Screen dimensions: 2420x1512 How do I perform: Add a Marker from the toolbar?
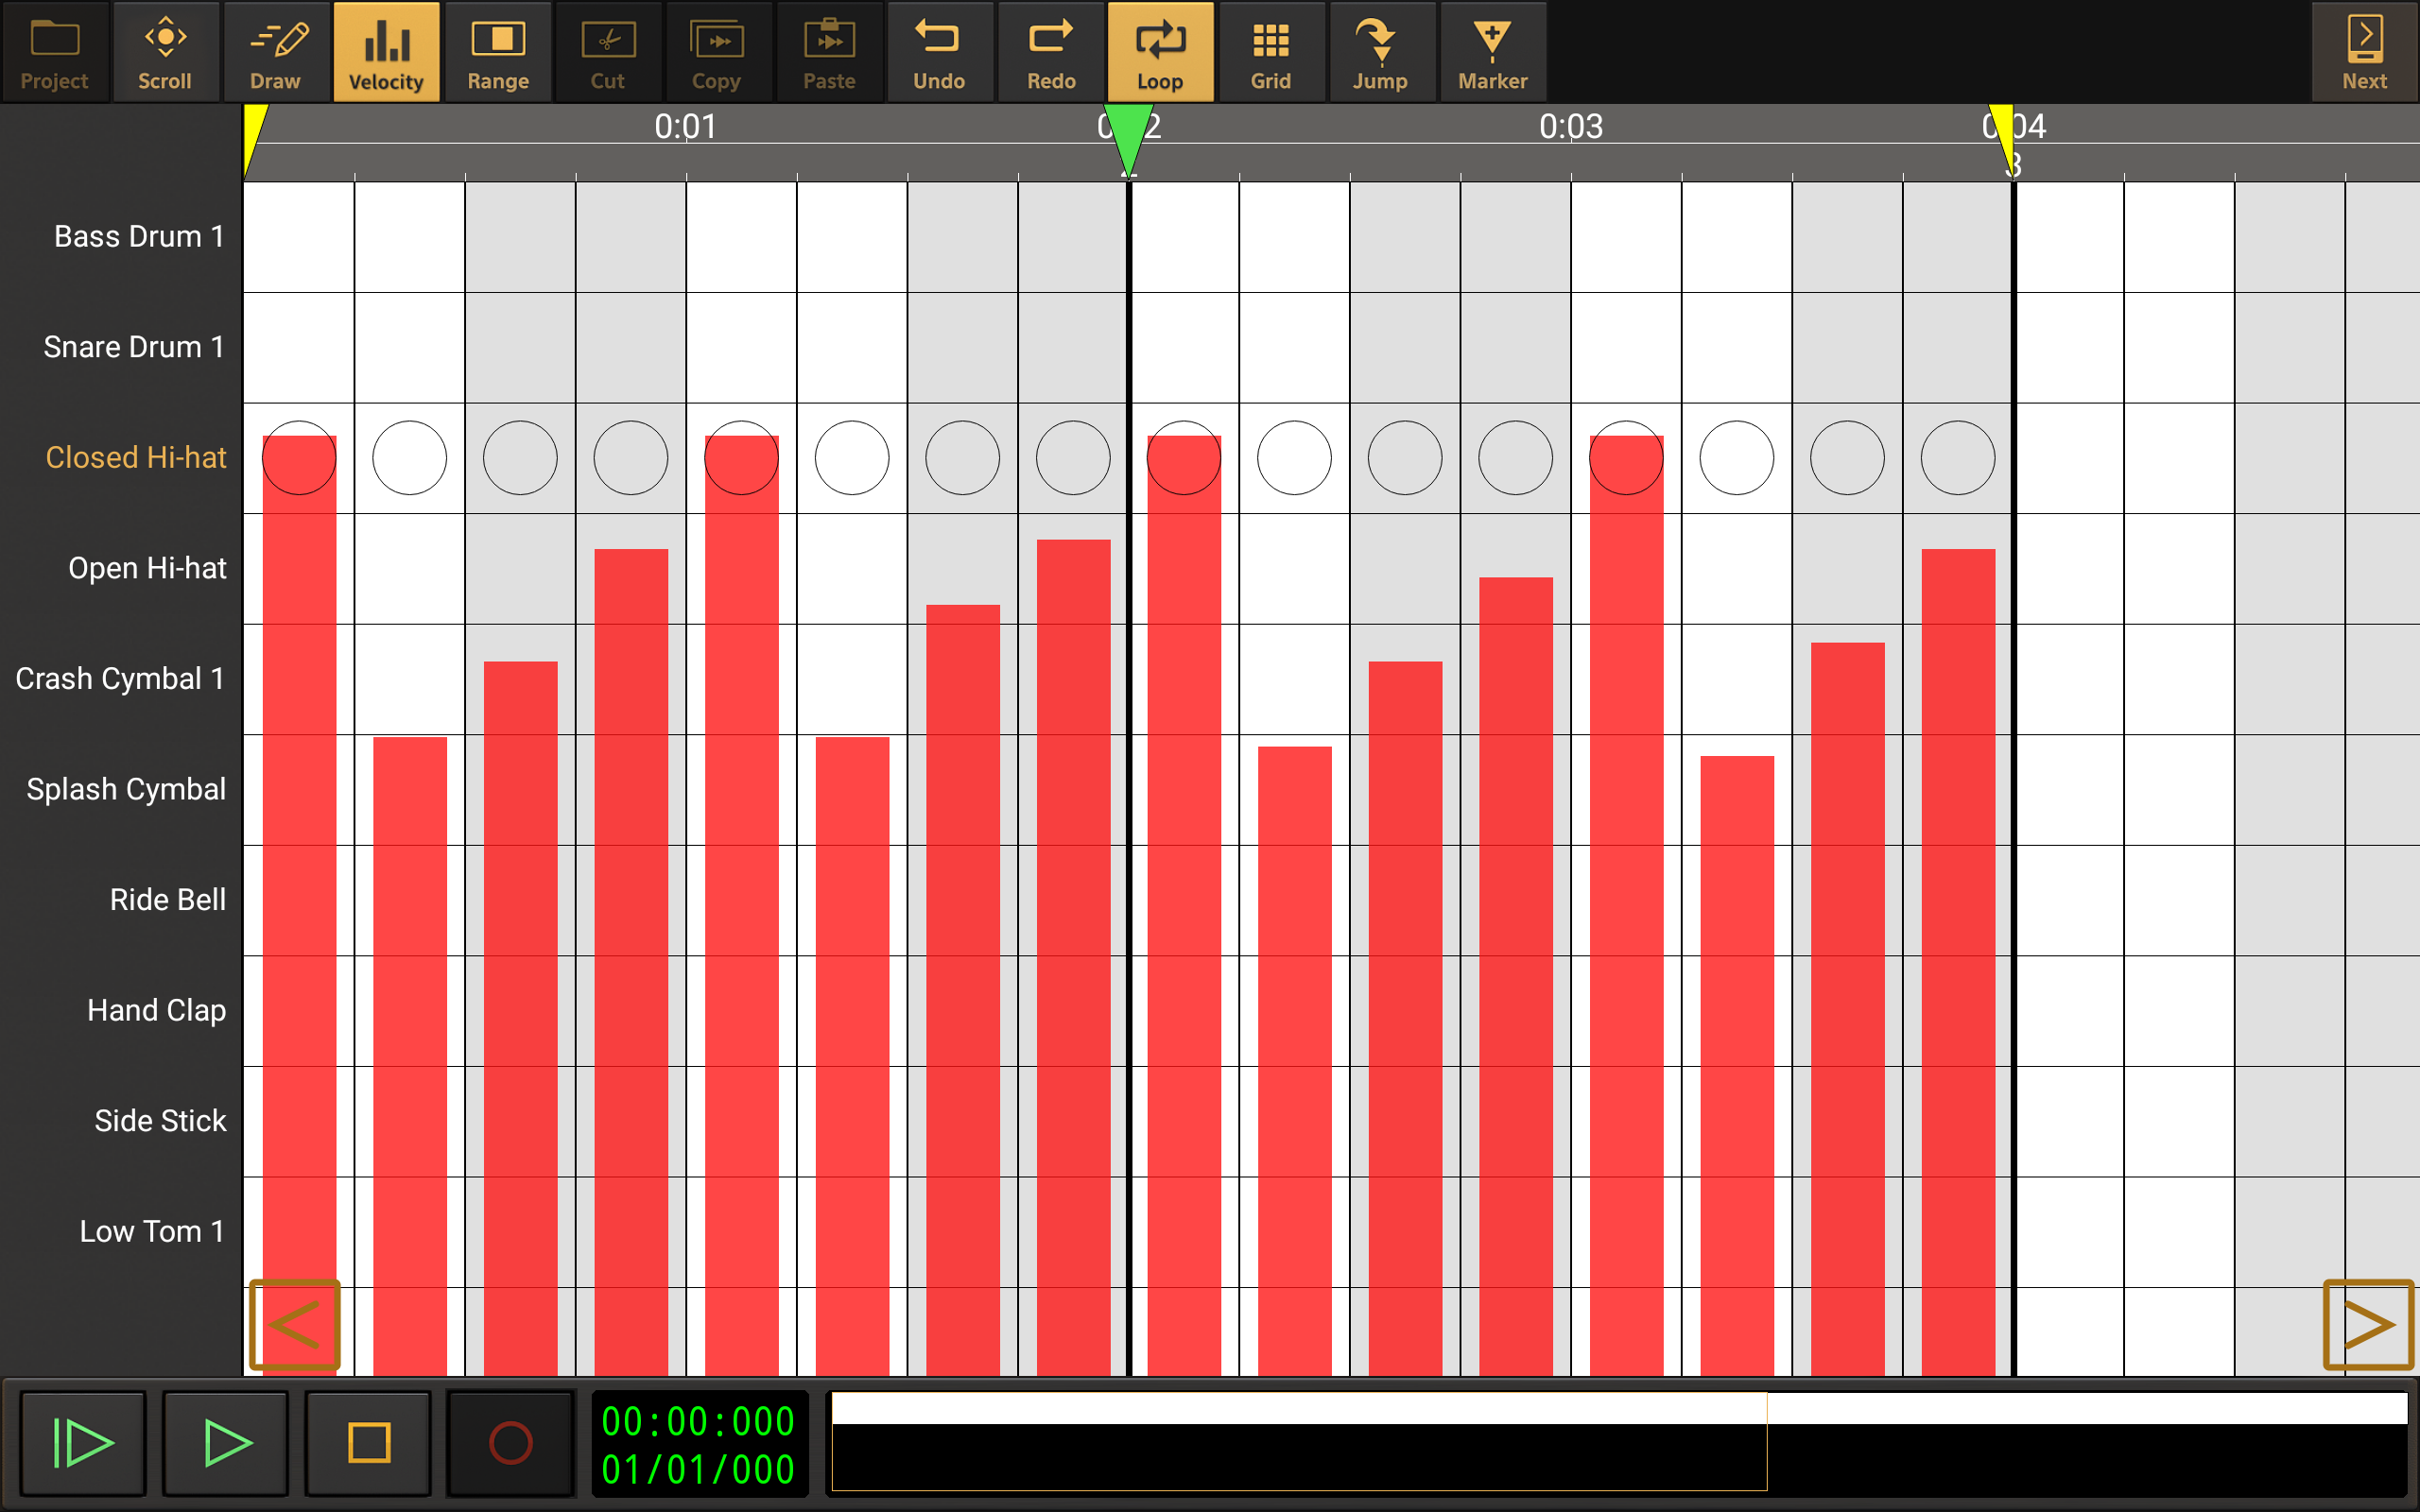1492,52
